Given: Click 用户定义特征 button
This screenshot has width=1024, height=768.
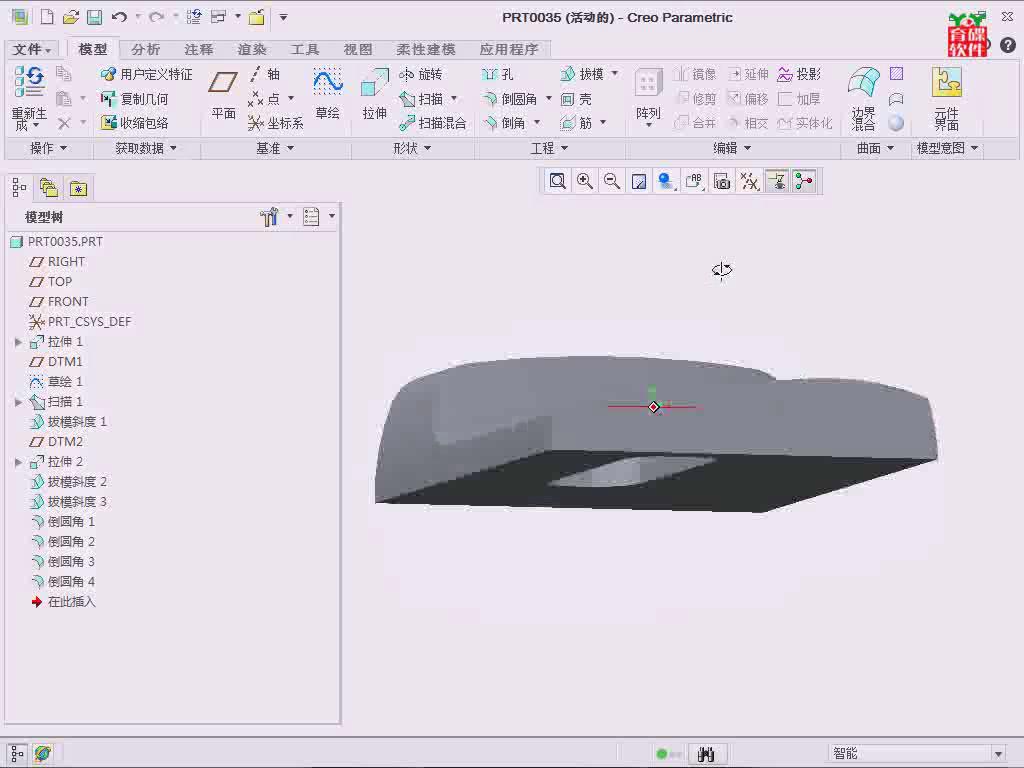Looking at the screenshot, I should 146,74.
